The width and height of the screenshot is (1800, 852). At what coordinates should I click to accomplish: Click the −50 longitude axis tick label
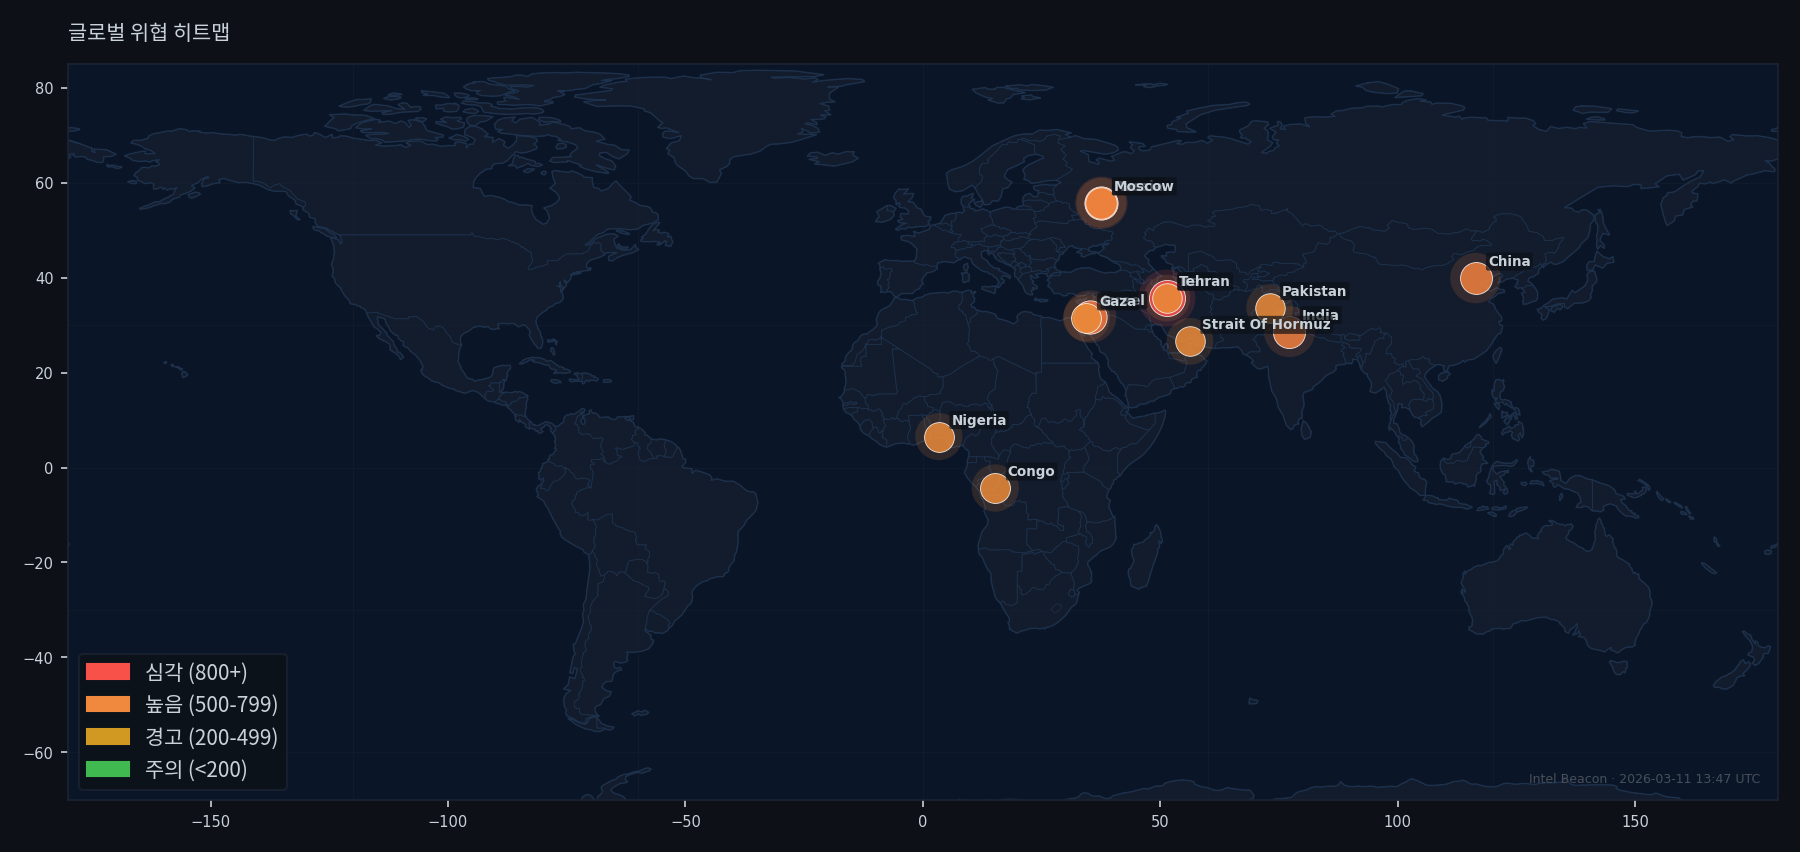click(685, 822)
